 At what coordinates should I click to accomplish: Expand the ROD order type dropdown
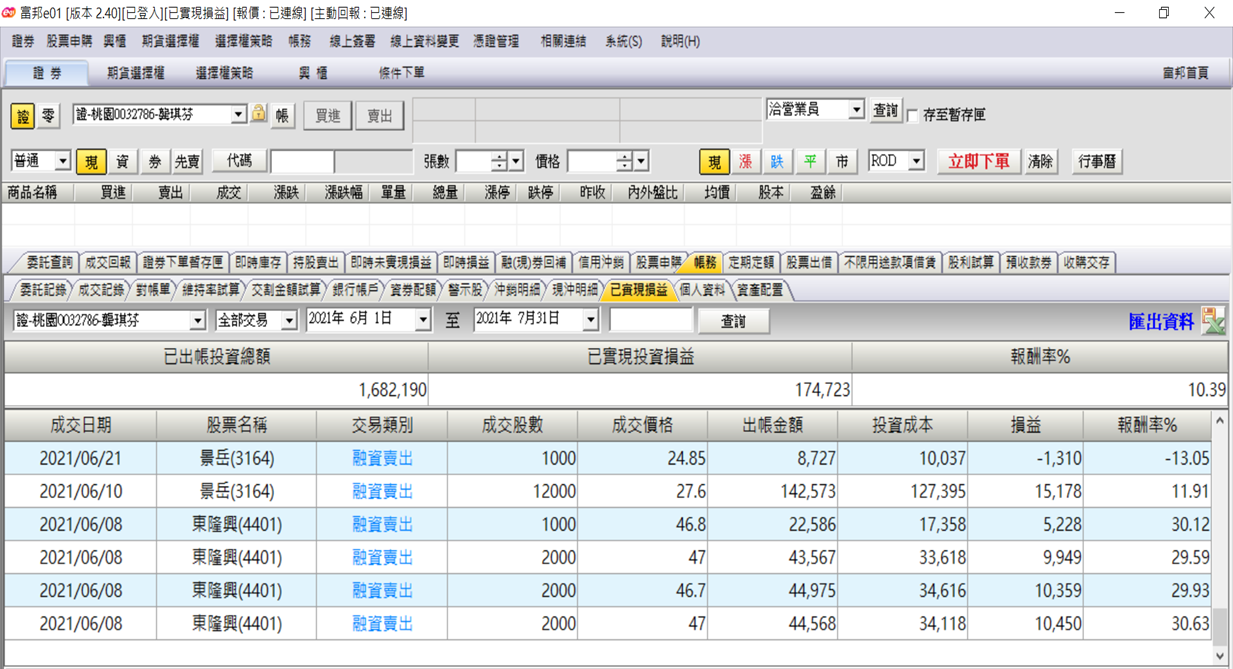tap(896, 161)
